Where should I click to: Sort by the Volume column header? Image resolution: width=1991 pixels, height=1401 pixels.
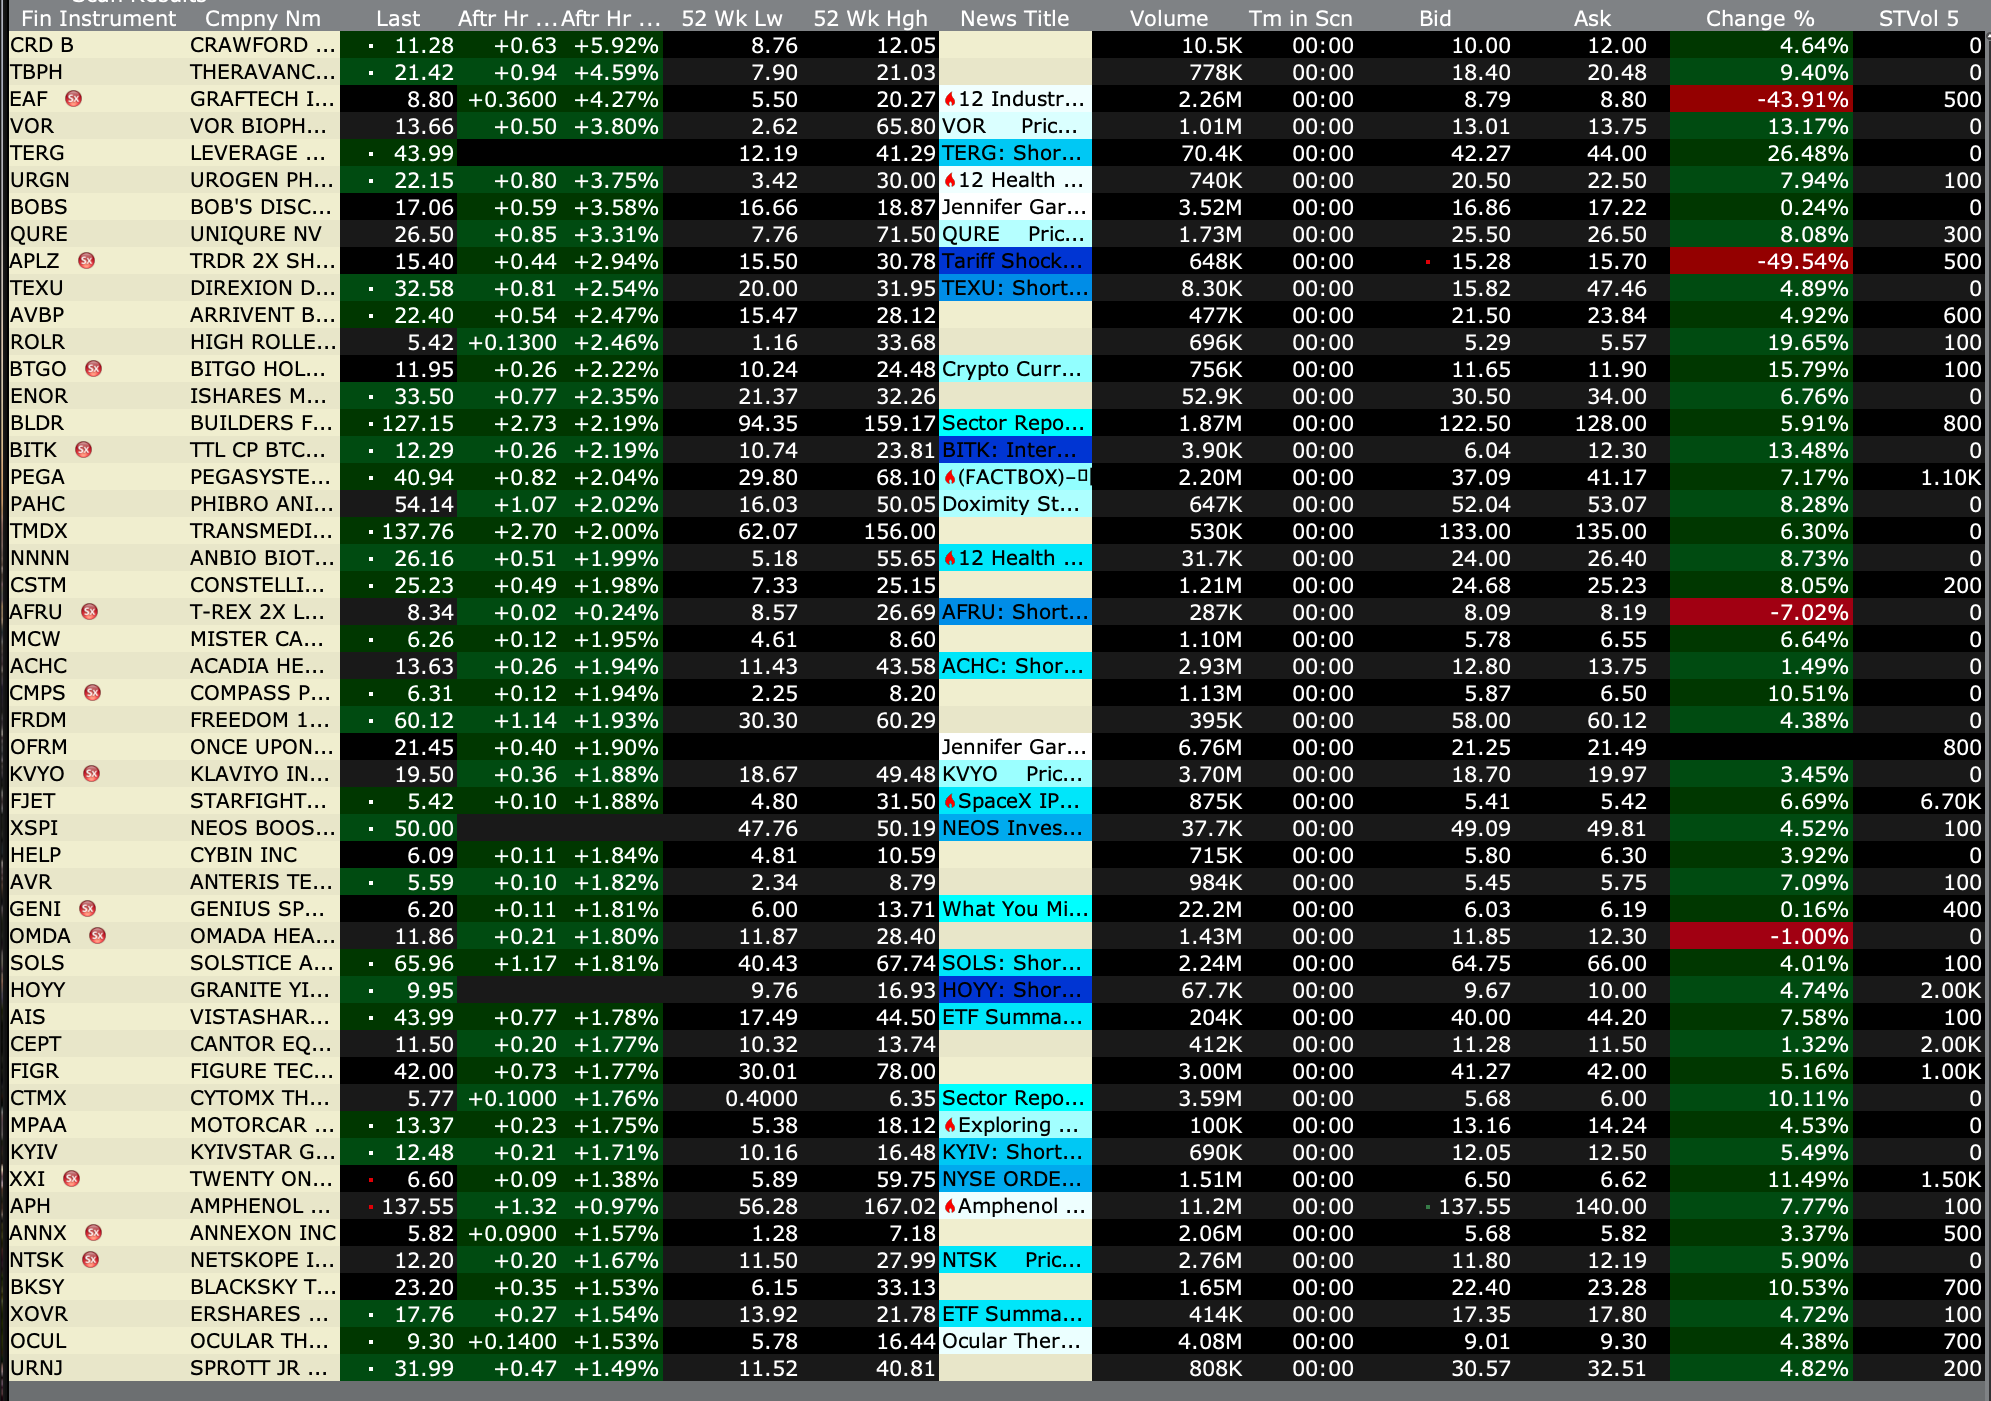(x=1168, y=18)
